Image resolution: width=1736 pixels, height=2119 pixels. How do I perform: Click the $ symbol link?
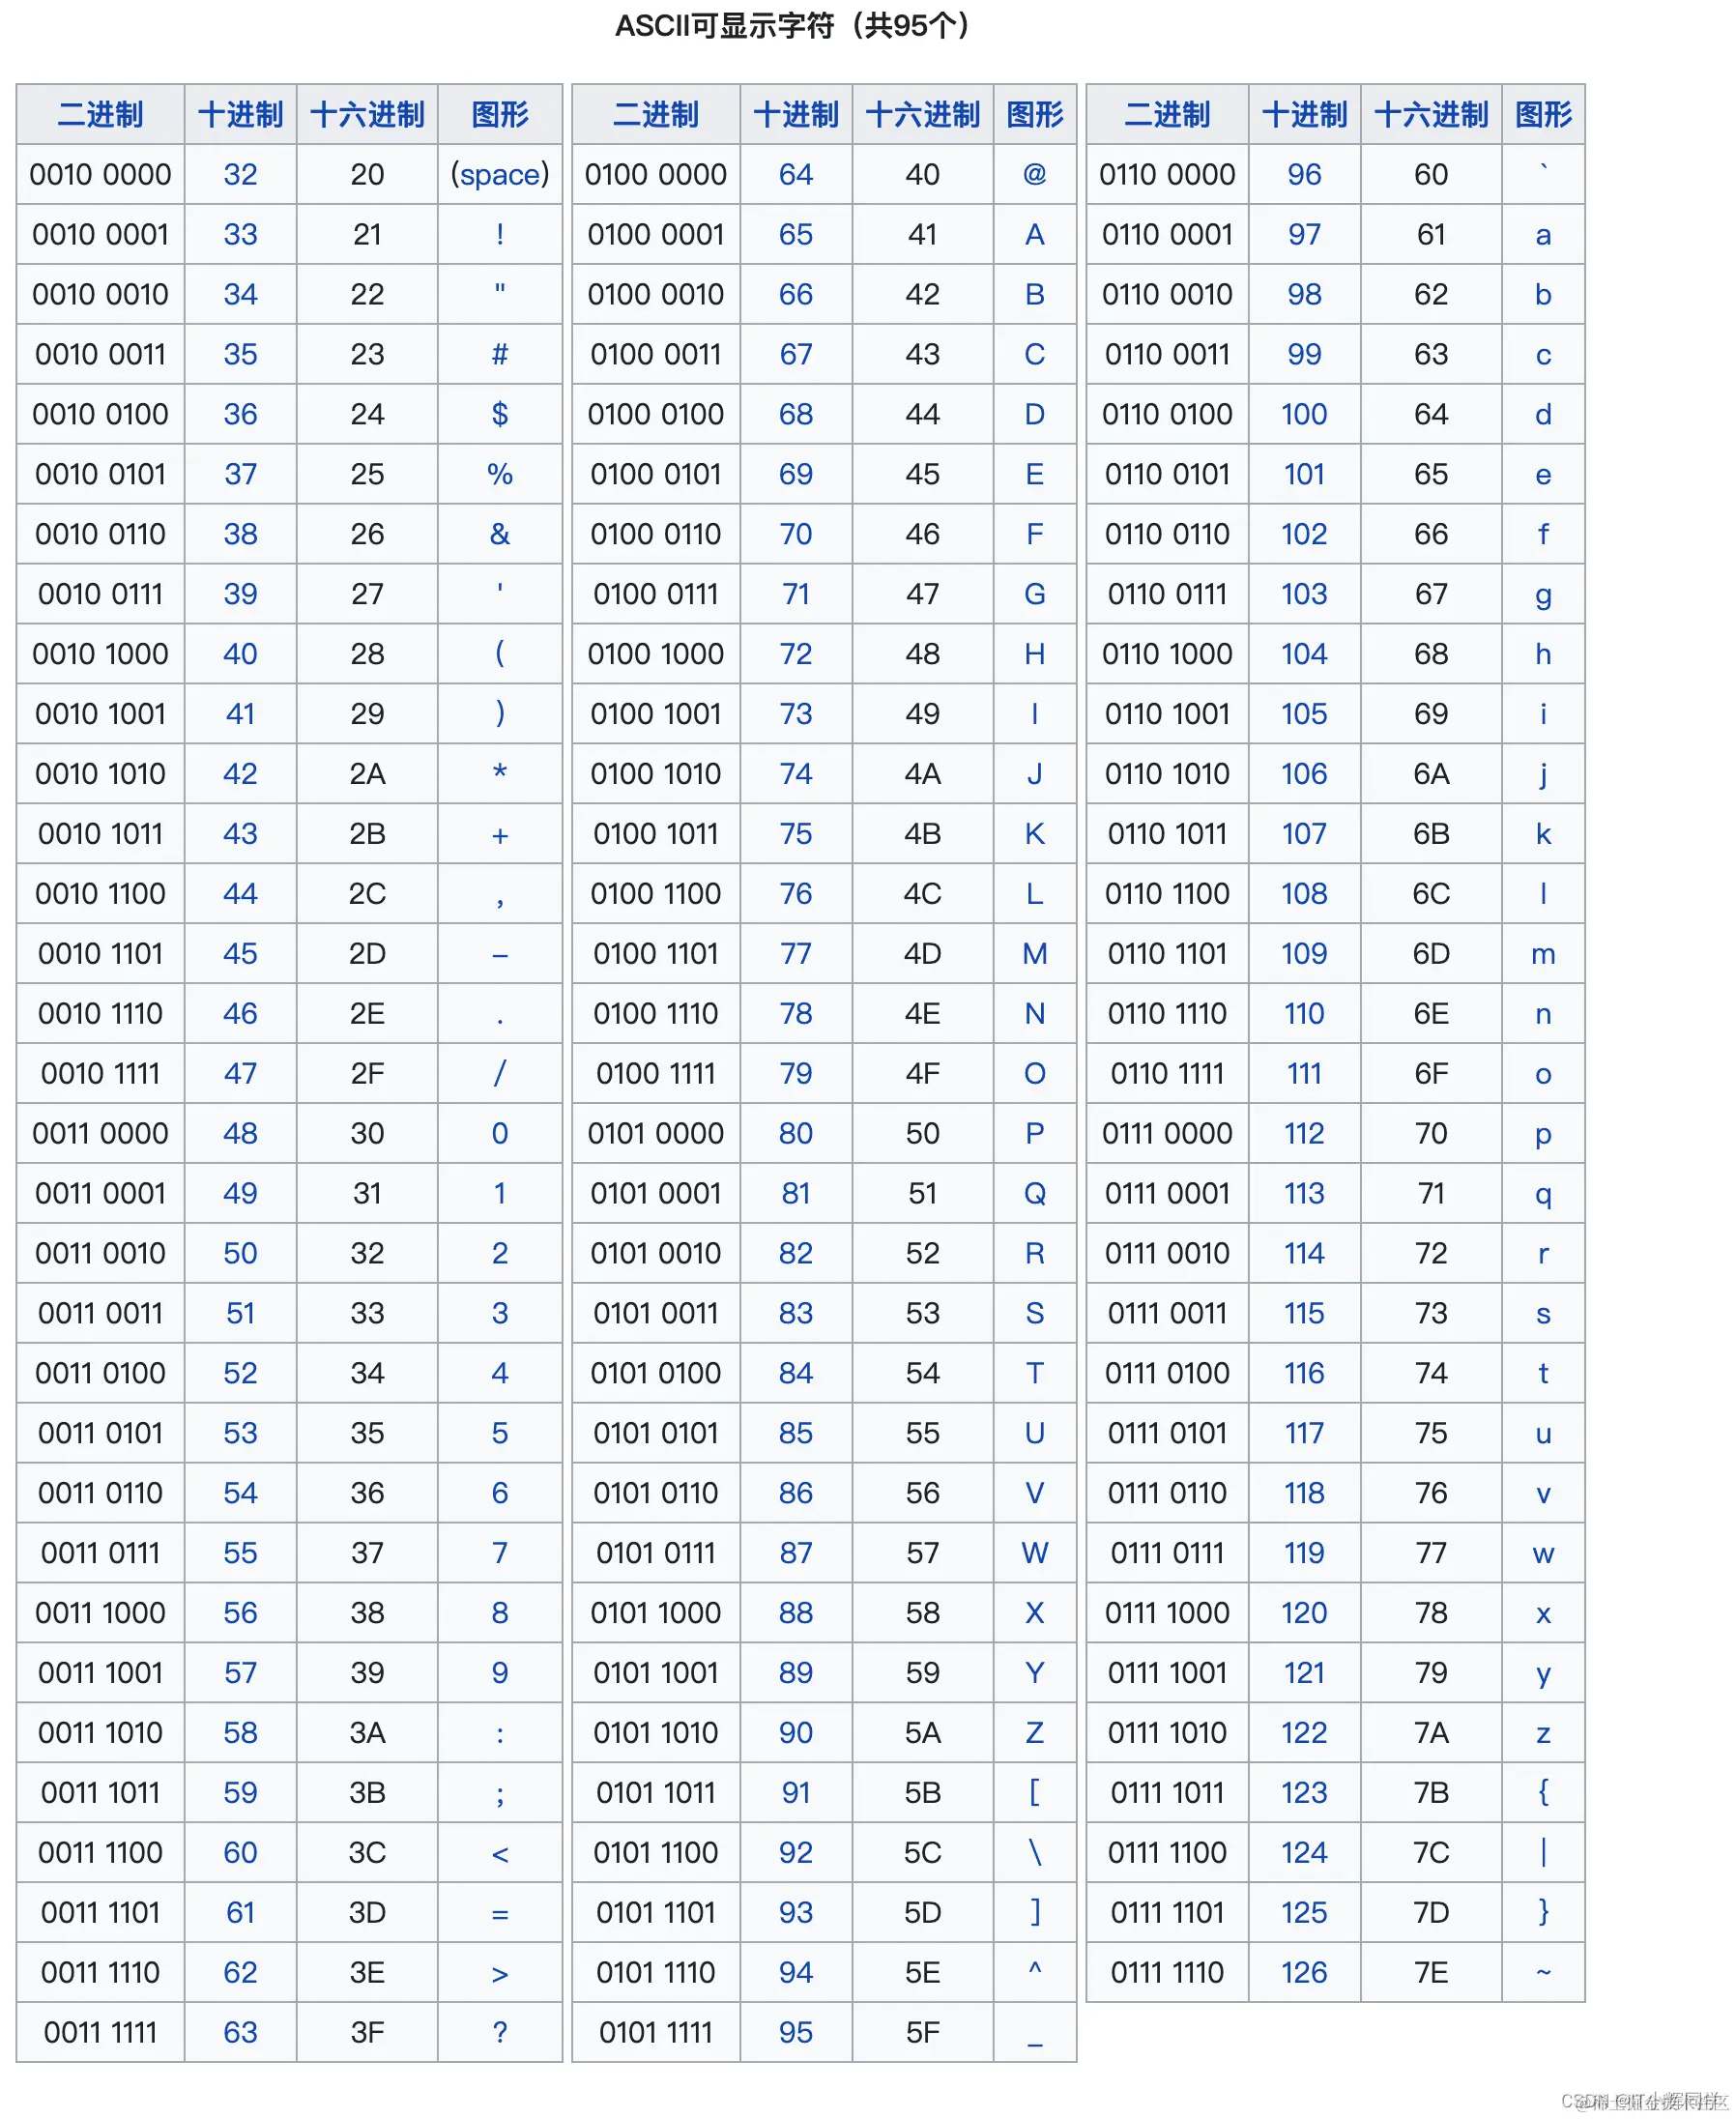pyautogui.click(x=500, y=415)
